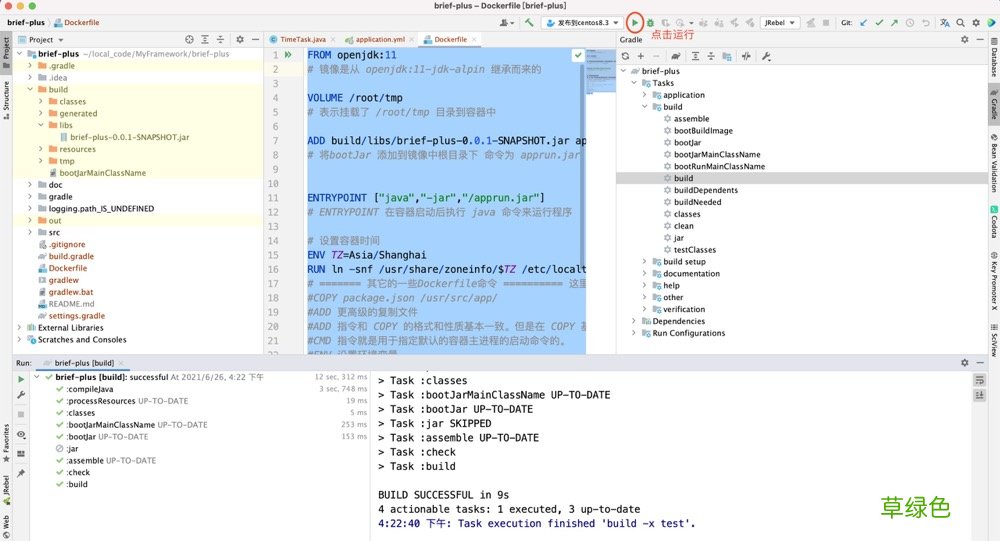Click the editor code minimap thumbnail

tap(600, 70)
